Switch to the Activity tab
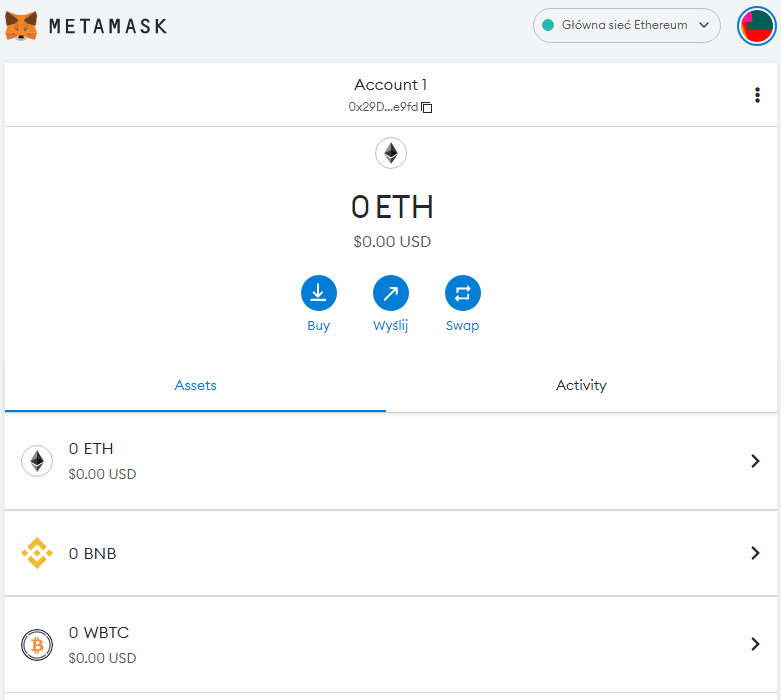The width and height of the screenshot is (781, 700). tap(581, 385)
